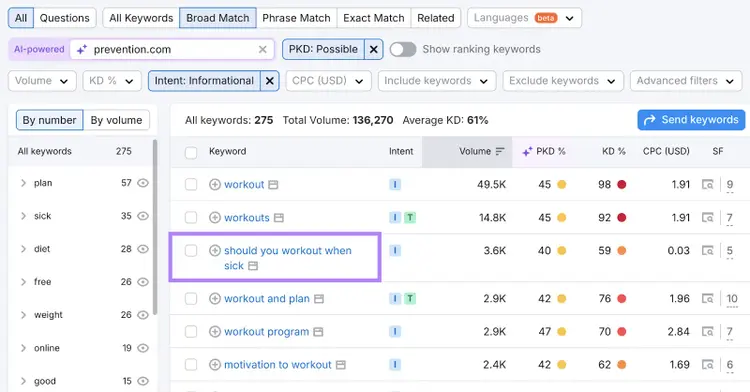Image resolution: width=750 pixels, height=392 pixels.
Task: Open SERP view icon beside 'workout'
Action: tap(273, 185)
